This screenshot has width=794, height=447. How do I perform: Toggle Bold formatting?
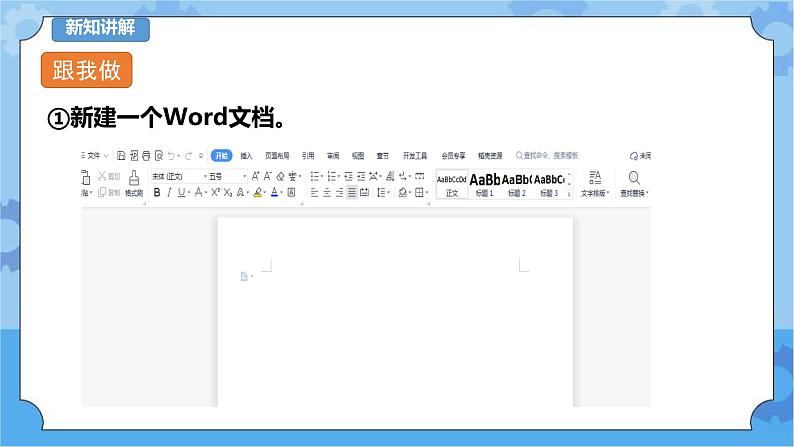(157, 192)
